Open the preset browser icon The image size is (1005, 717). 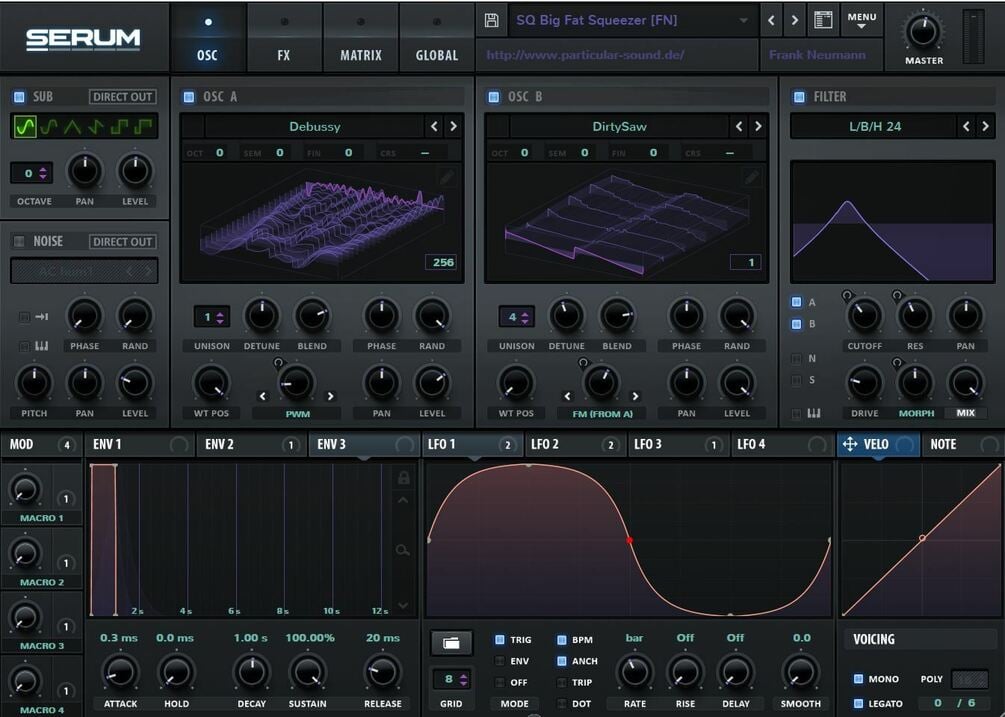(x=823, y=20)
